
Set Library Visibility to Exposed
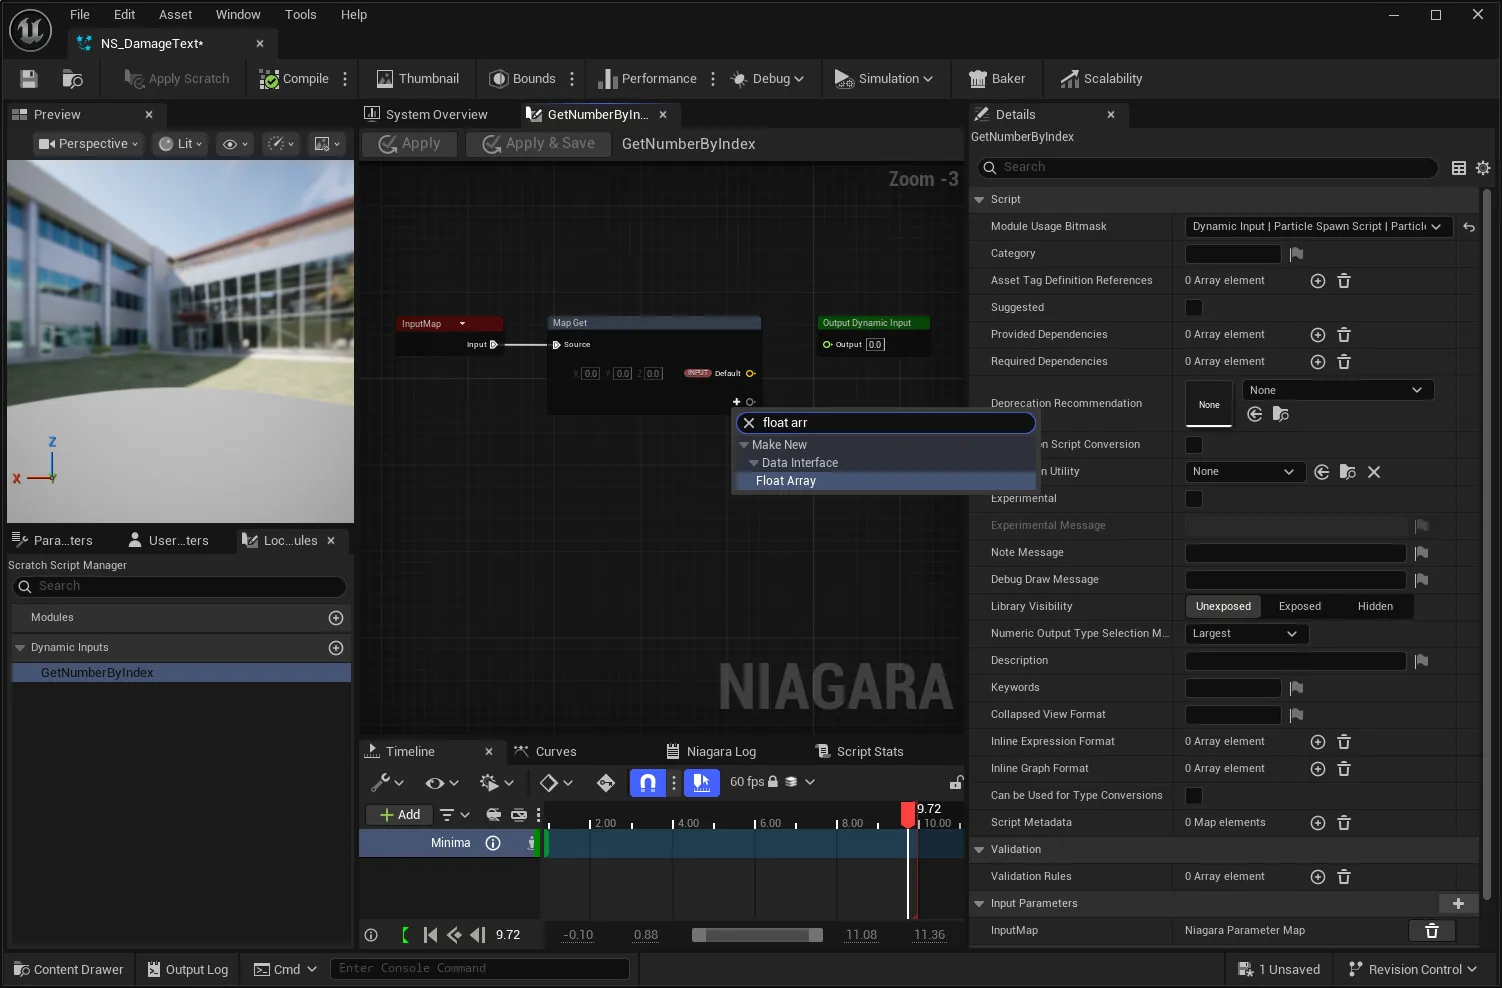(1299, 607)
